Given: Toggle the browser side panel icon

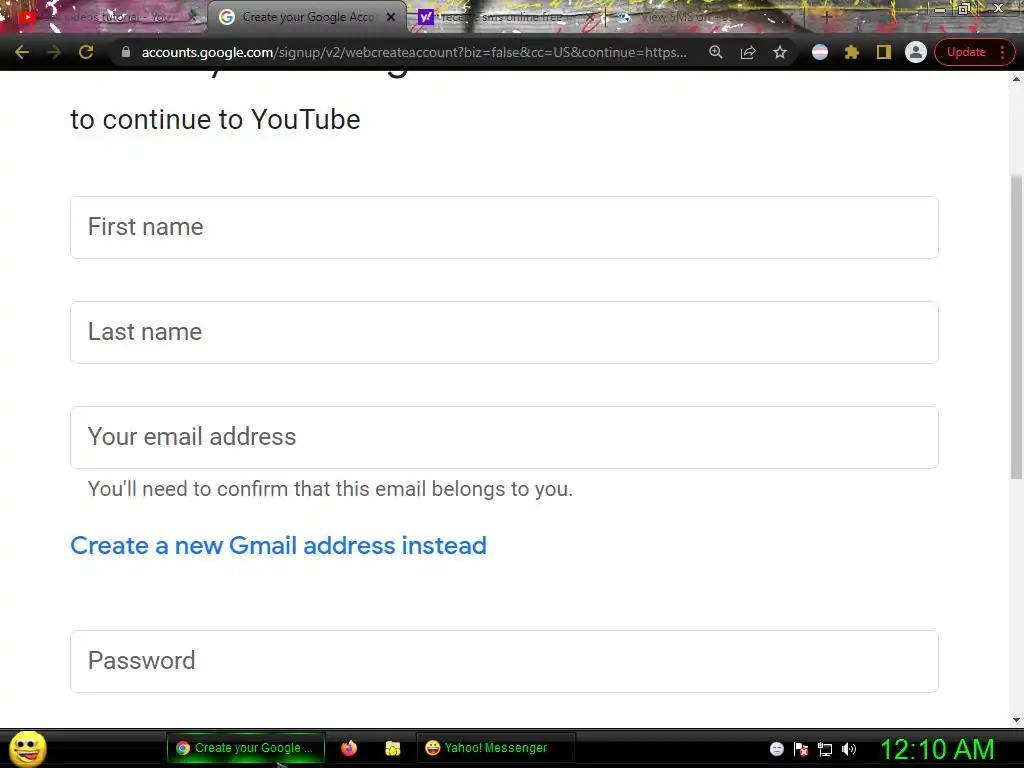Looking at the screenshot, I should click(x=884, y=52).
